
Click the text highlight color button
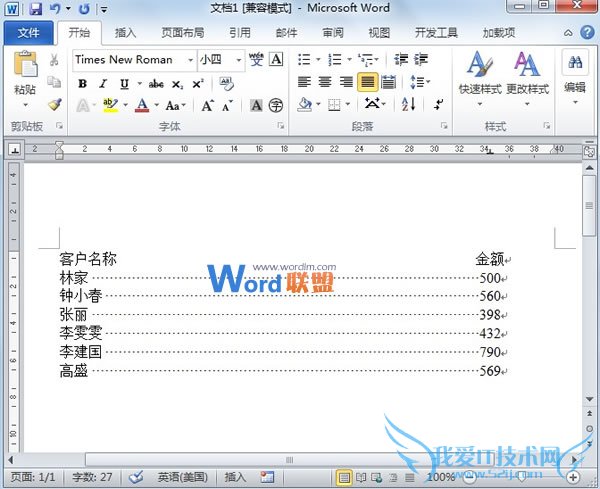tap(111, 105)
